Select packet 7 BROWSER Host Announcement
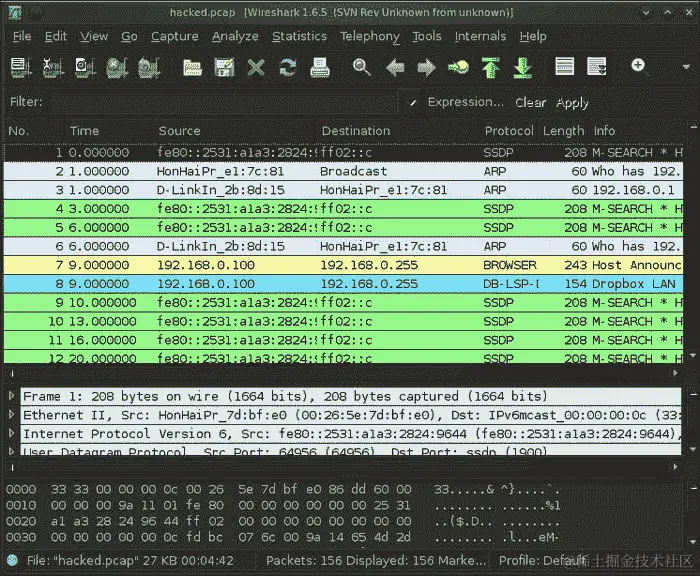 pyautogui.click(x=343, y=265)
